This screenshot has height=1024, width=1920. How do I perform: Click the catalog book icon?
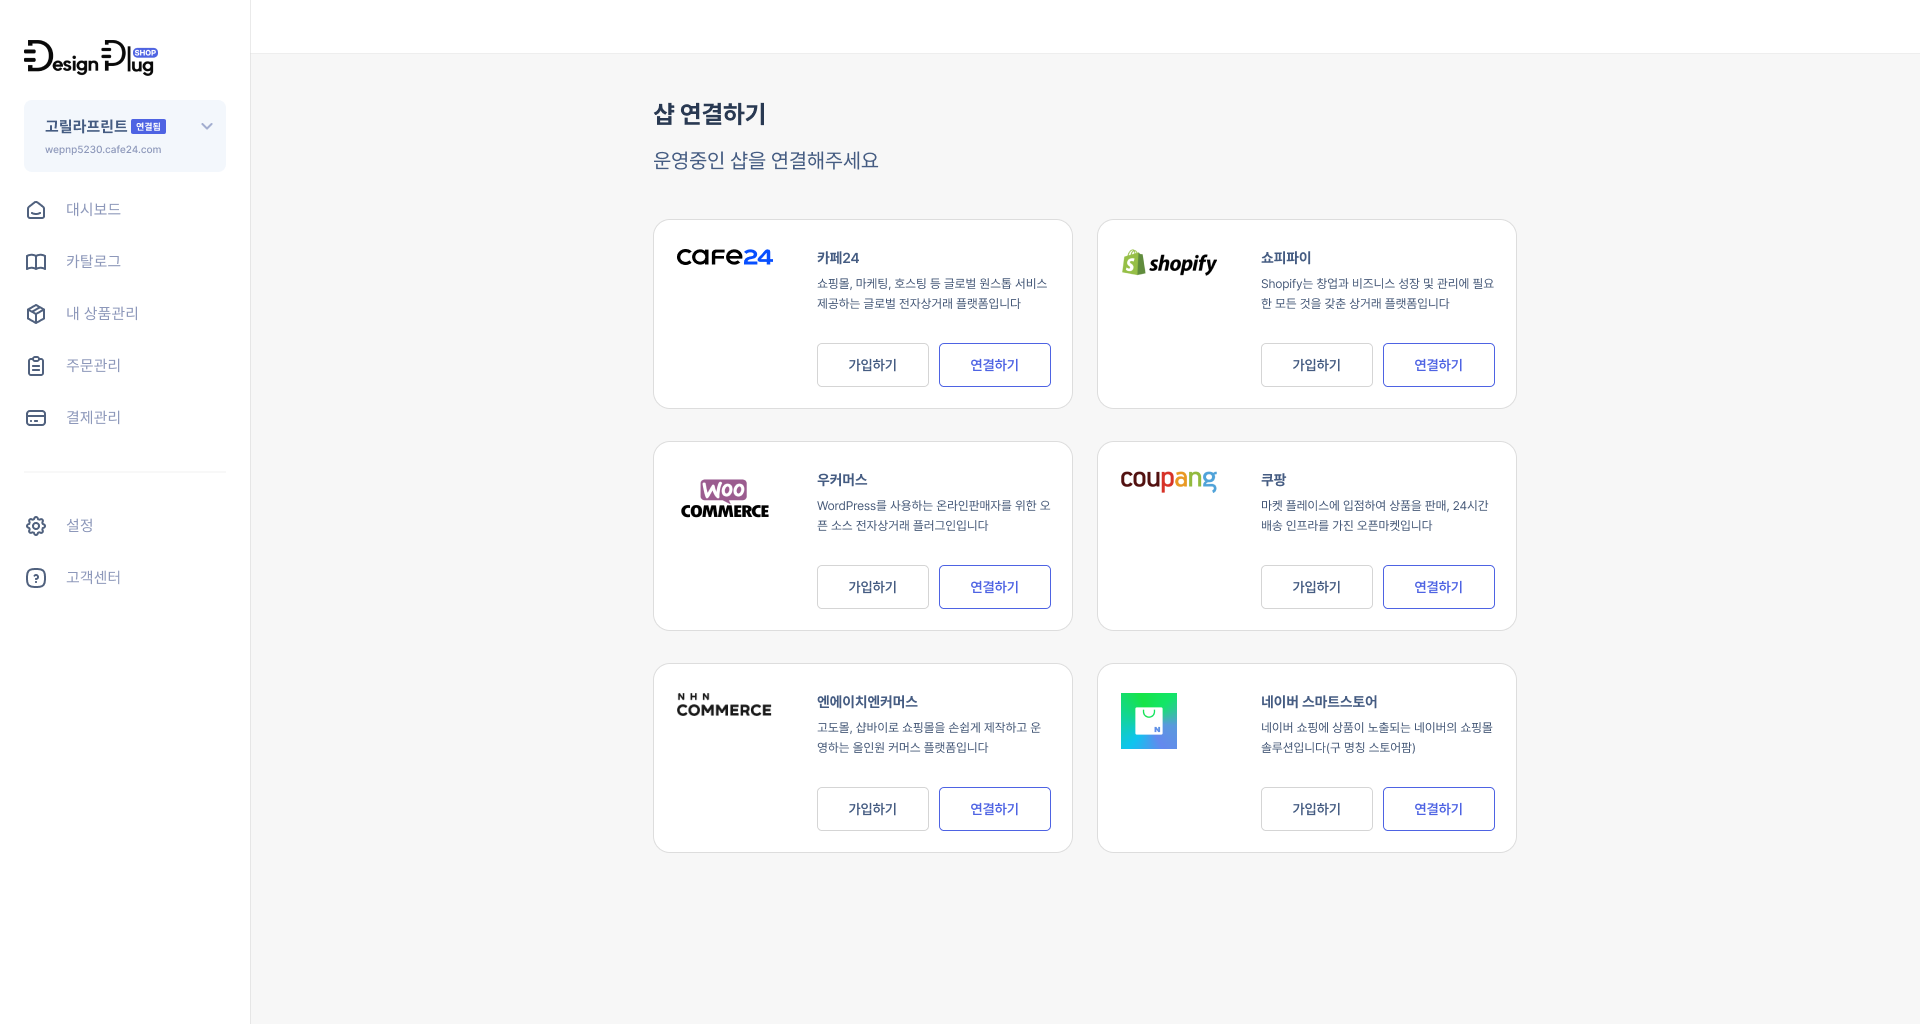coord(36,262)
